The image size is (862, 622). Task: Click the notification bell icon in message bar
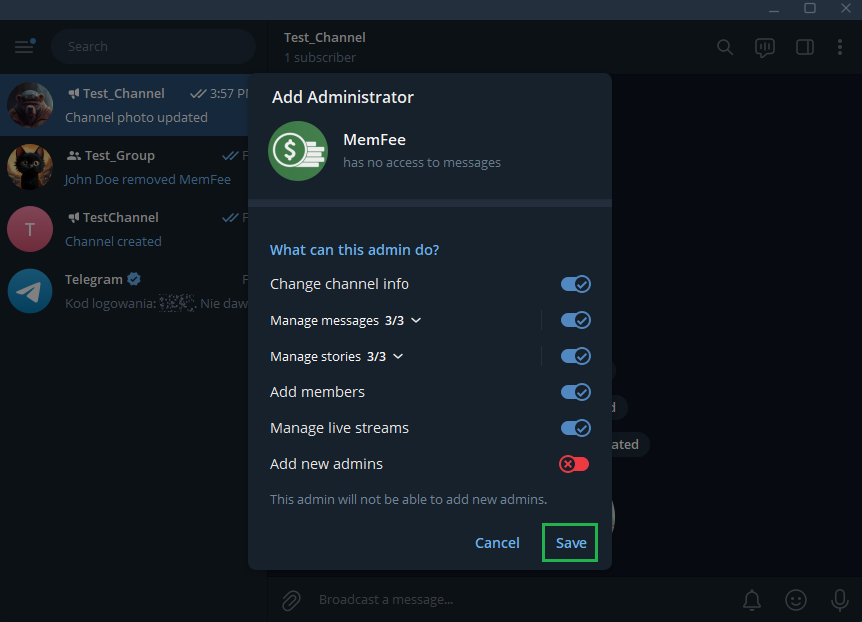[x=752, y=600]
